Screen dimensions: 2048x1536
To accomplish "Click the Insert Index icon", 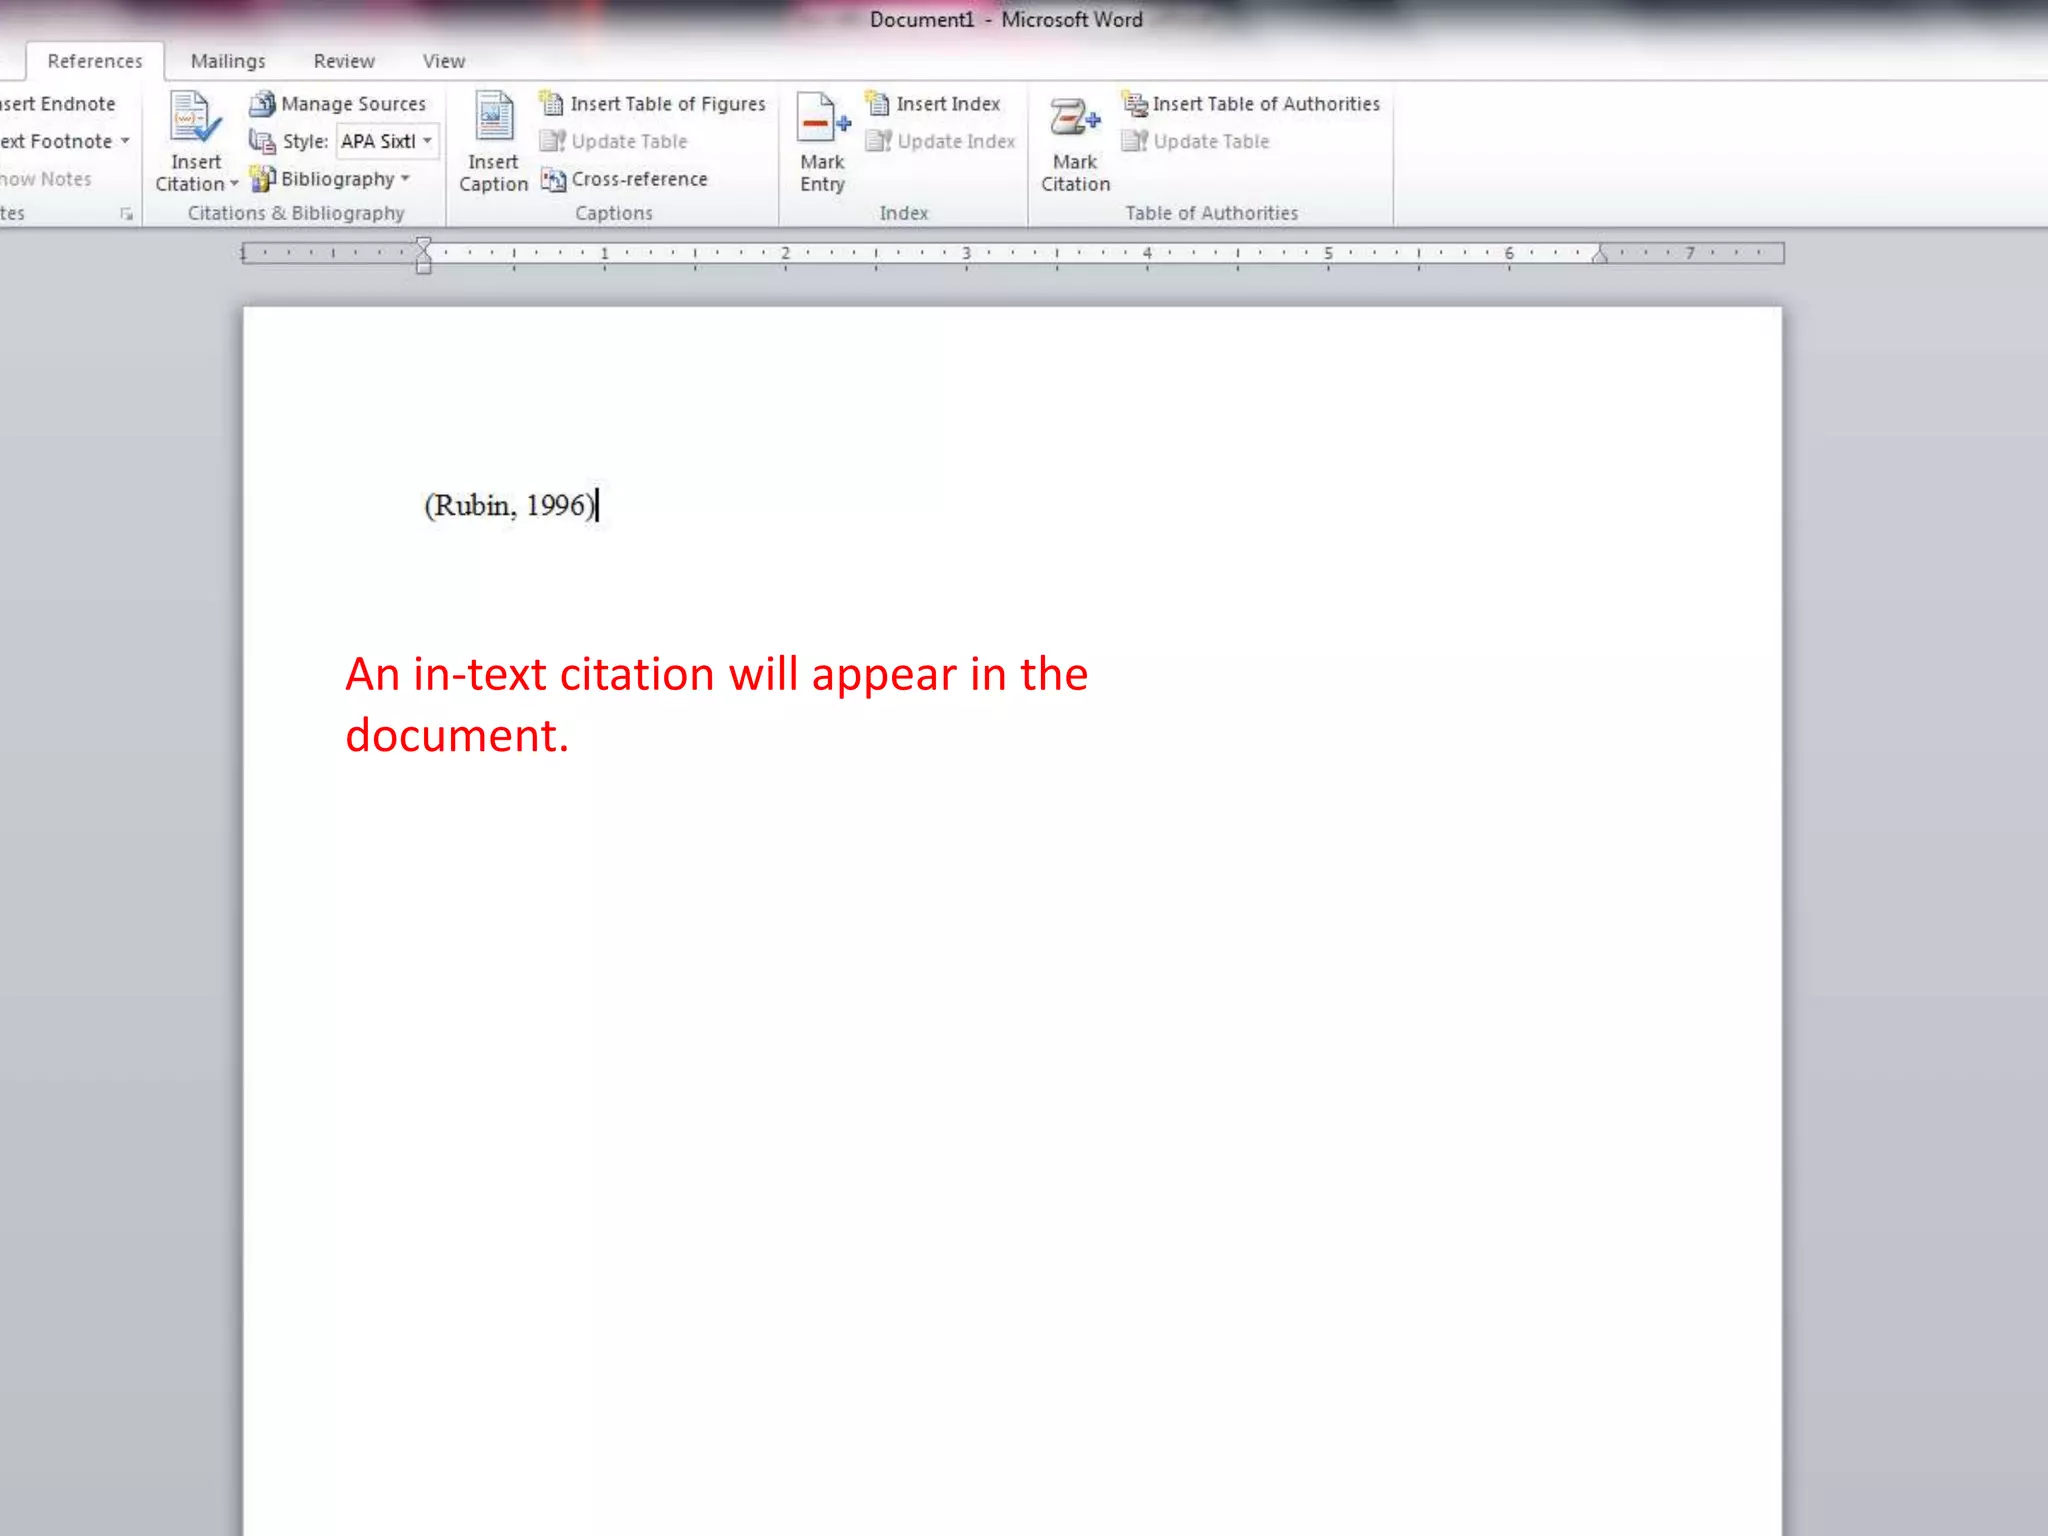I will click(x=877, y=103).
